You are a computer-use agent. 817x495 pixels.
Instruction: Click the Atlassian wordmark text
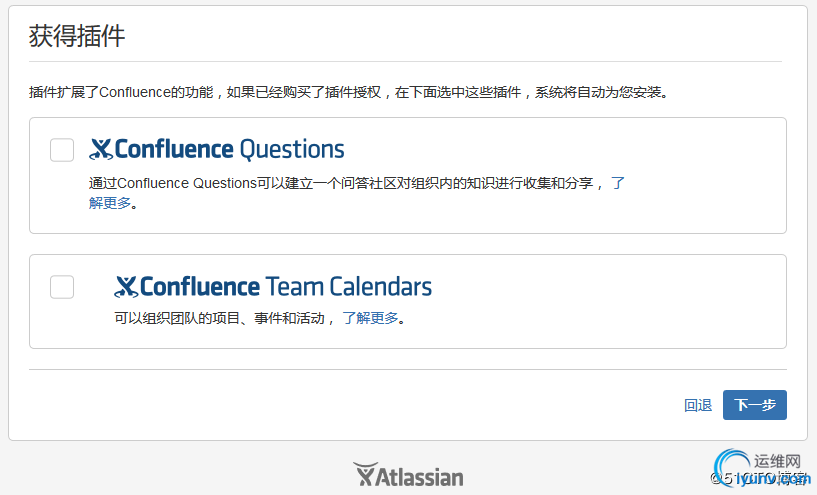420,477
